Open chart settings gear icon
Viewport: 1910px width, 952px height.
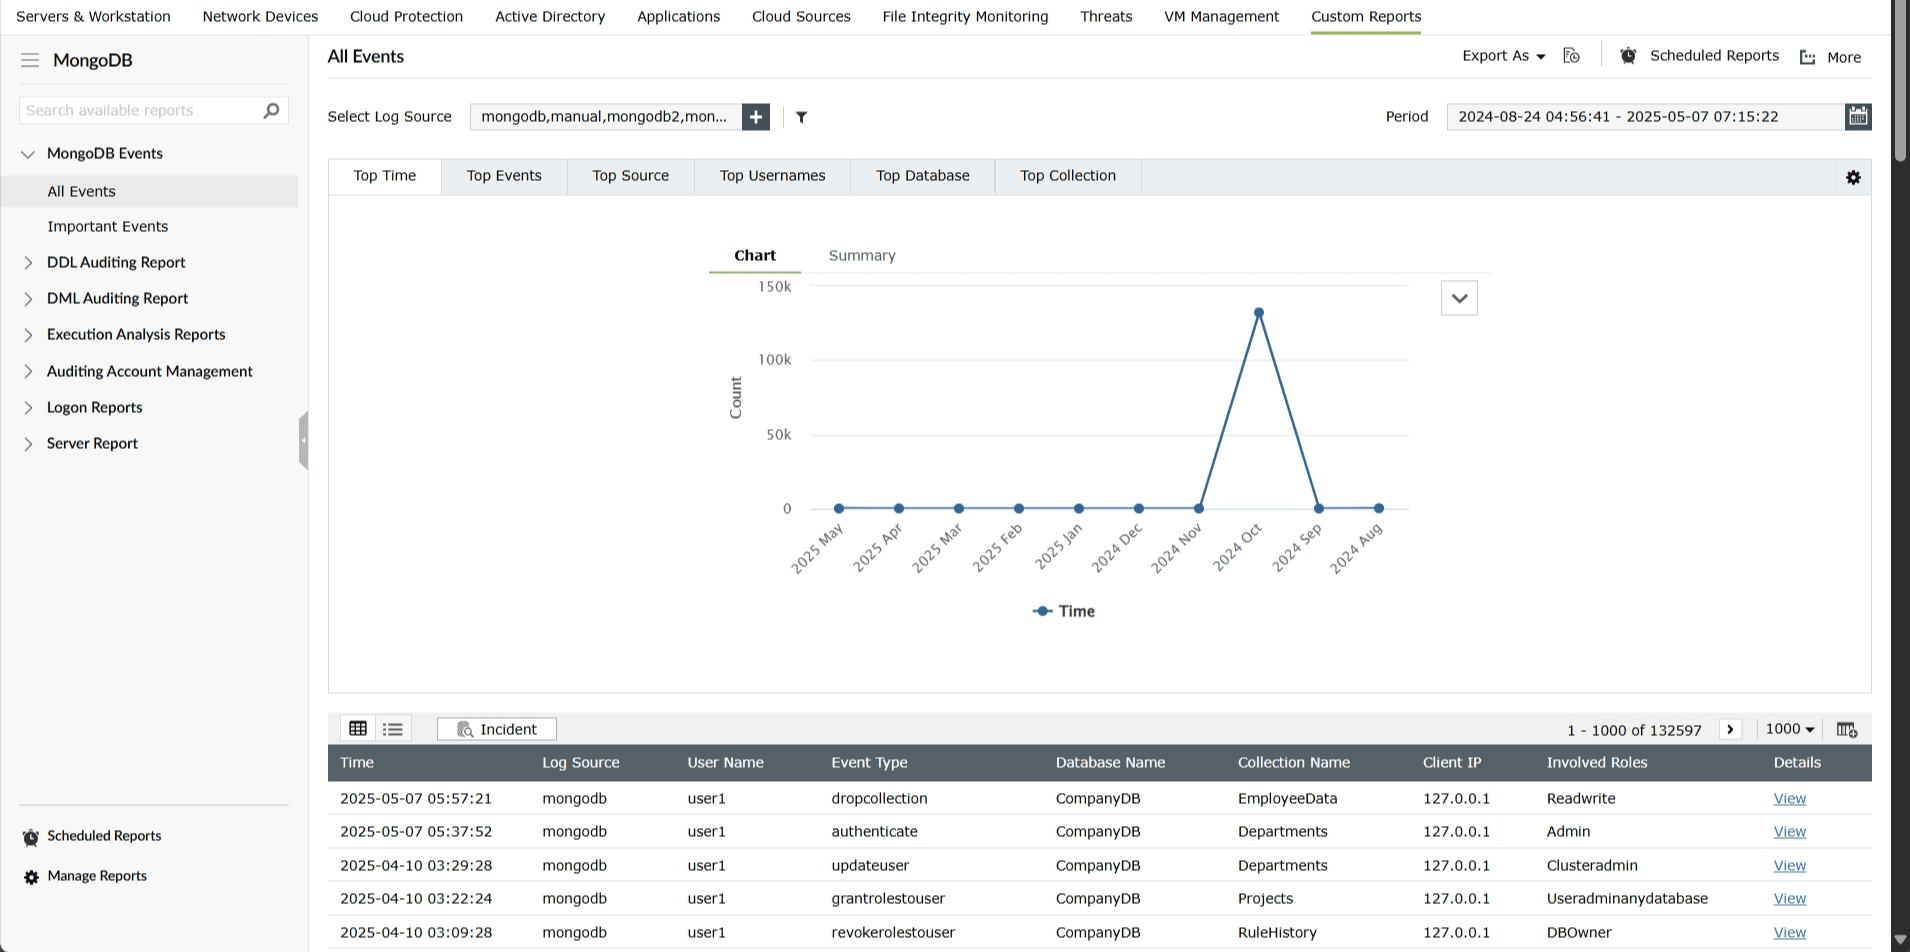tap(1853, 177)
